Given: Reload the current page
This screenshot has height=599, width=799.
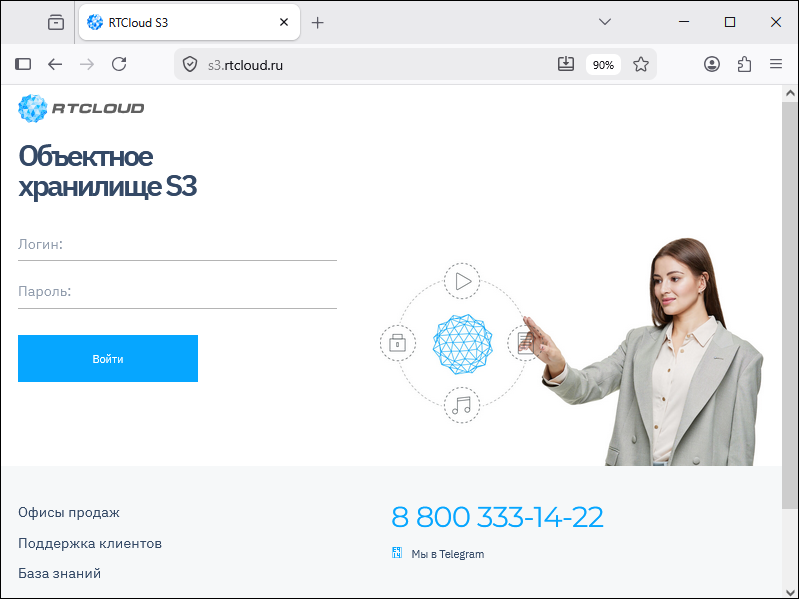Looking at the screenshot, I should [119, 64].
